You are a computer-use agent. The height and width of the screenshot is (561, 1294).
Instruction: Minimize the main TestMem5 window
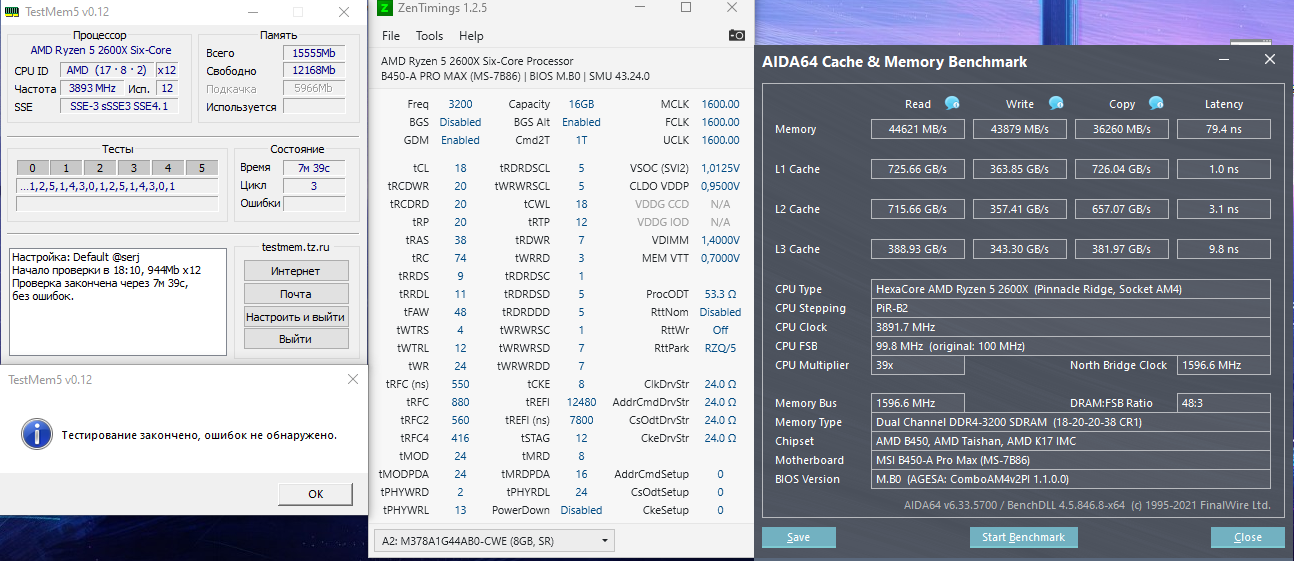point(254,13)
